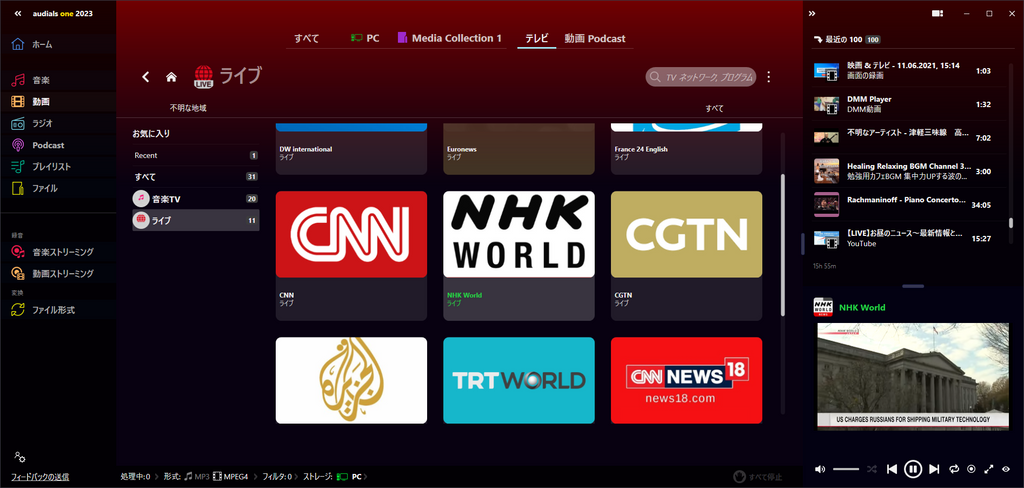This screenshot has height=488, width=1024.
Task: Open the 音楽 section
Action: pos(39,80)
